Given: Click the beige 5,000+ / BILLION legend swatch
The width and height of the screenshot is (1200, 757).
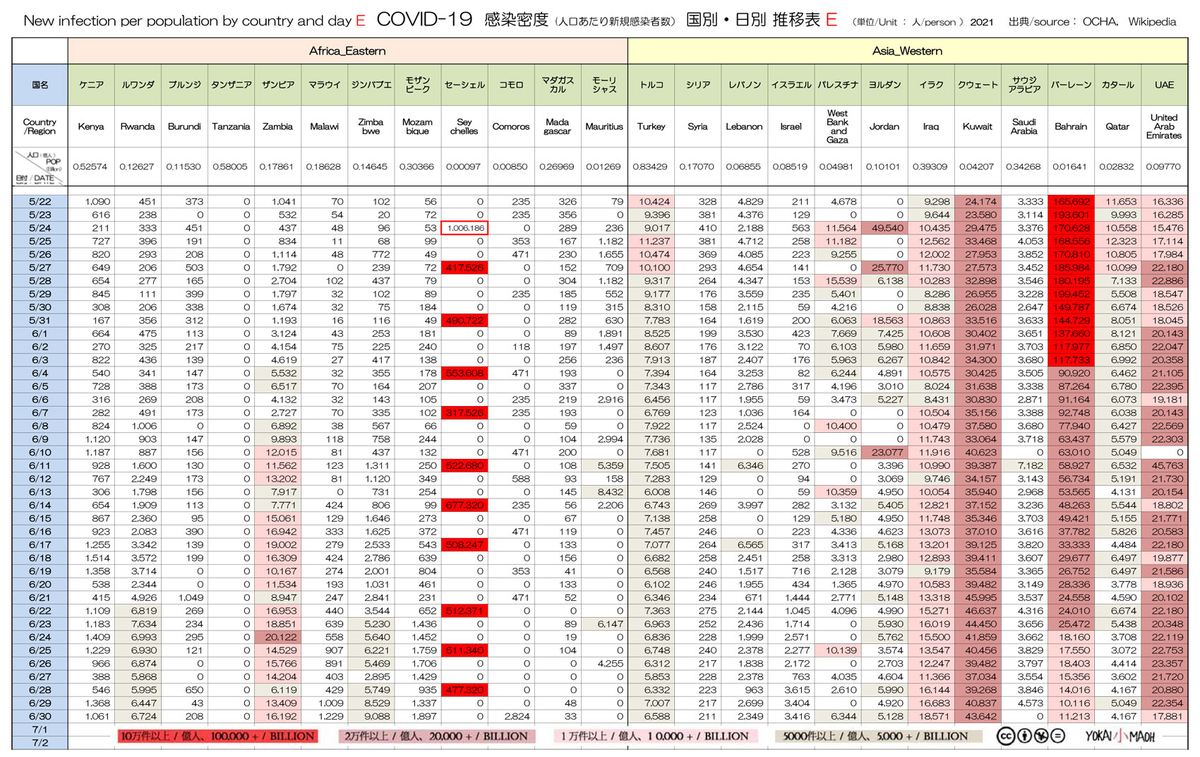Looking at the screenshot, I should click(x=881, y=736).
